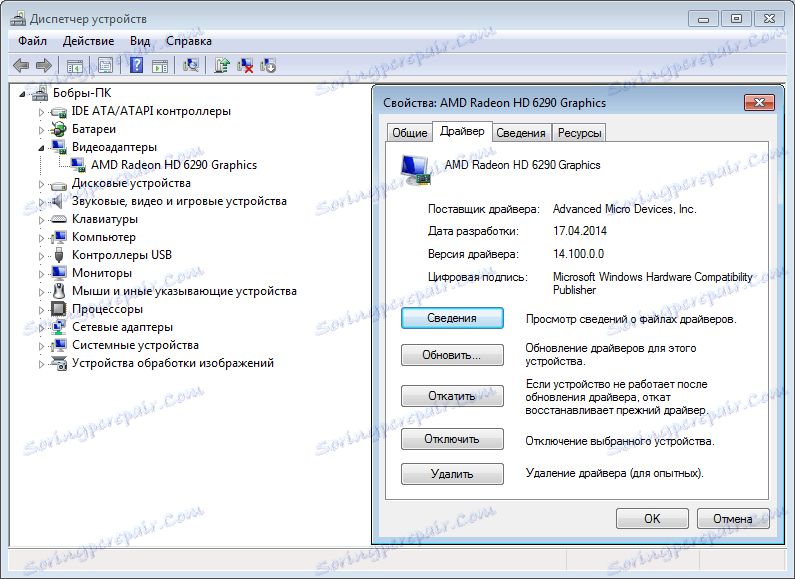Select the Бобры-ПК computer root icon
Screen dimensions: 795x579
(x=40, y=93)
